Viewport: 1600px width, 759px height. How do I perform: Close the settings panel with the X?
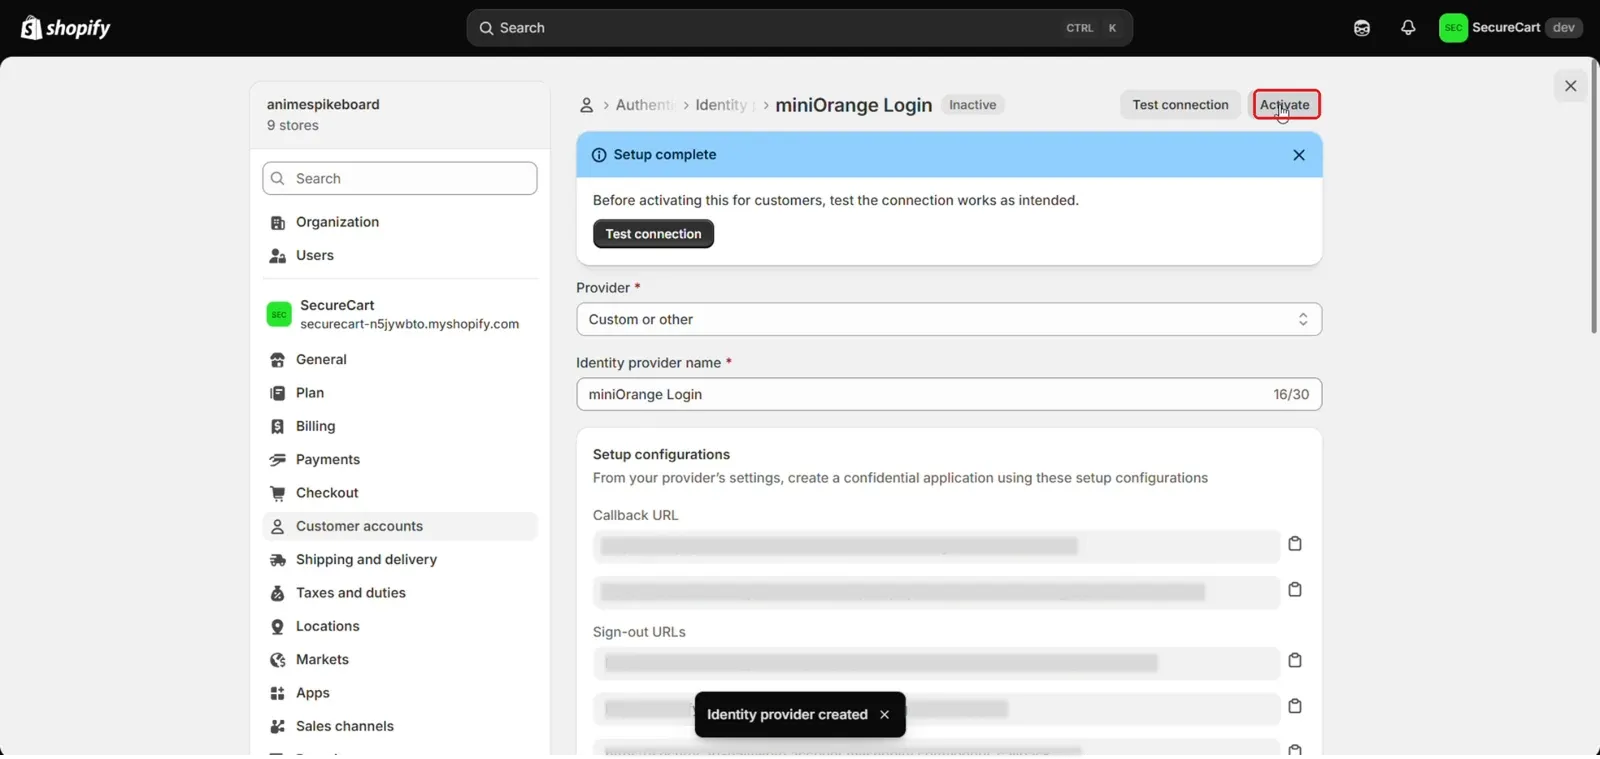(x=1570, y=86)
